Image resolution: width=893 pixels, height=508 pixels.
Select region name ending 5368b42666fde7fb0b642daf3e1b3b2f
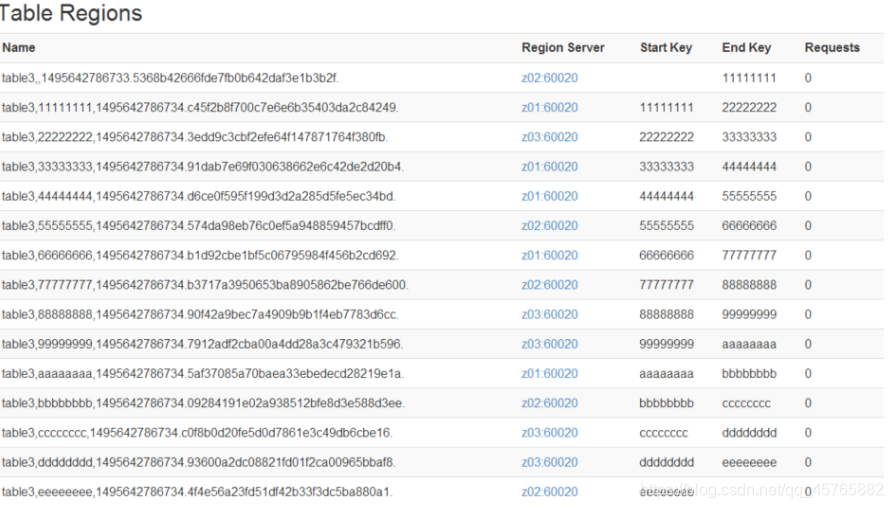coord(170,78)
